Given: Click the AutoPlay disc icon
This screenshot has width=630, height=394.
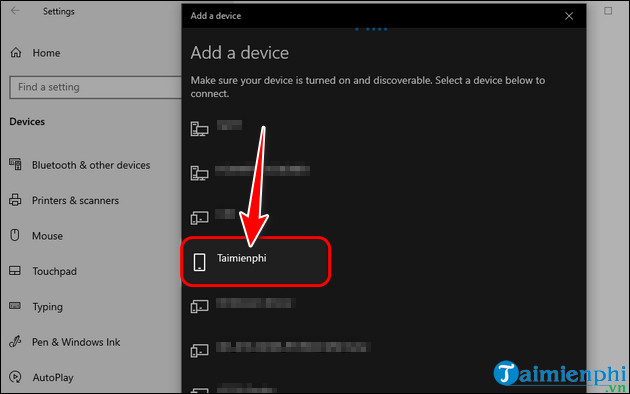Looking at the screenshot, I should tap(15, 377).
